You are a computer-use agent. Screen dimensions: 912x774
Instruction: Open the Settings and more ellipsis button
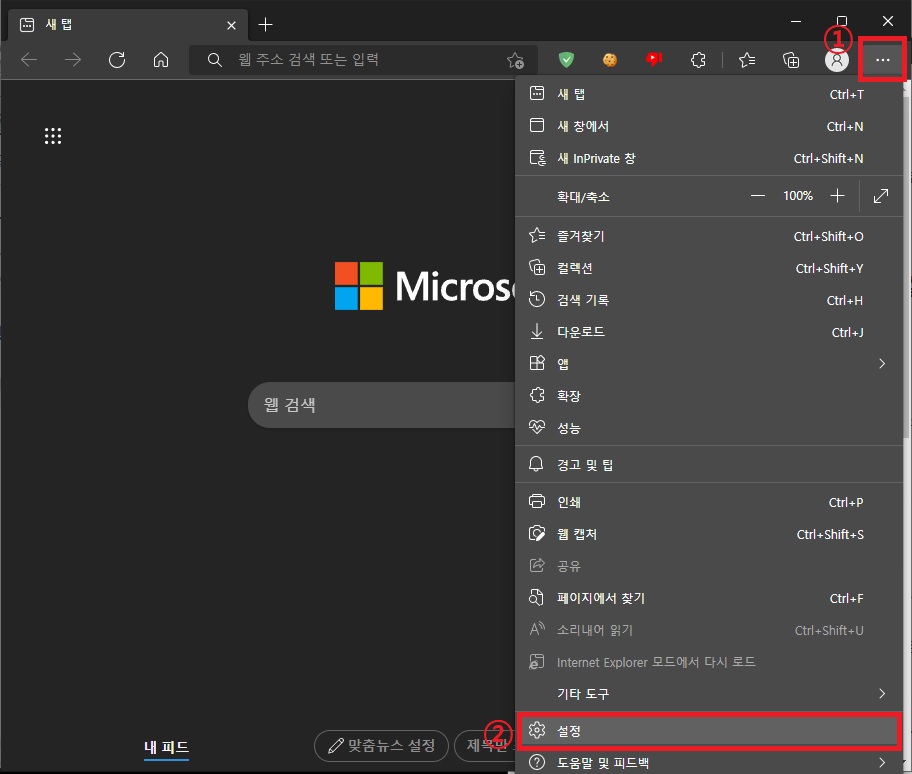click(x=882, y=59)
